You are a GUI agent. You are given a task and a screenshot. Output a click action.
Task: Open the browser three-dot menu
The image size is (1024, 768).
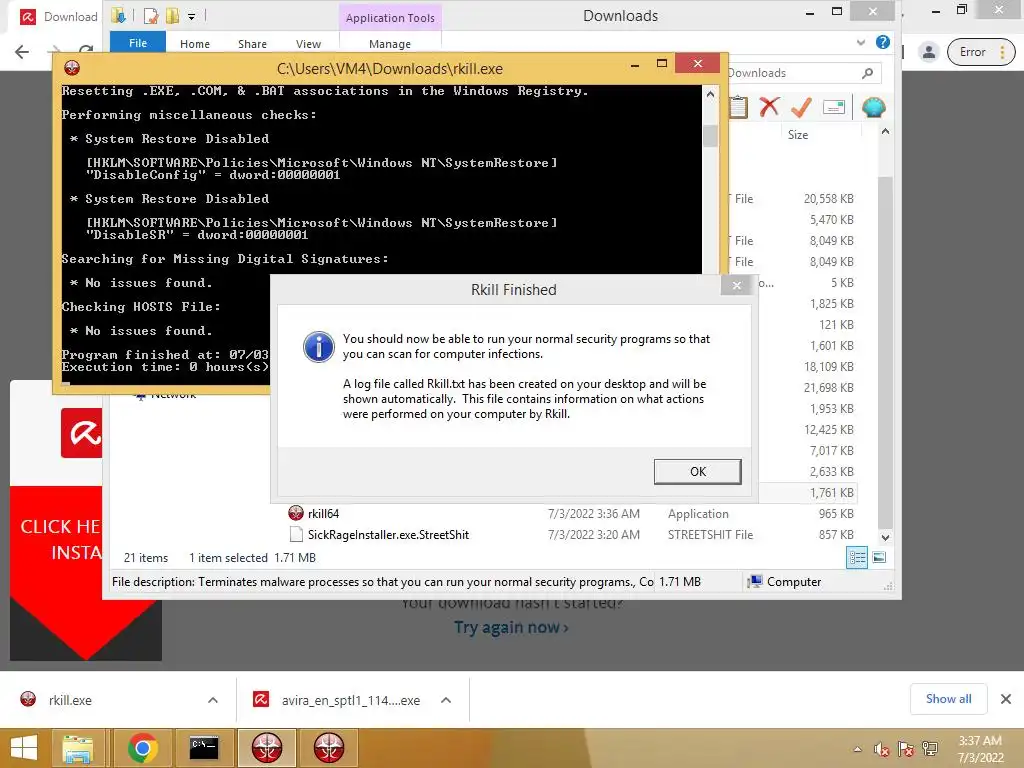click(1002, 52)
